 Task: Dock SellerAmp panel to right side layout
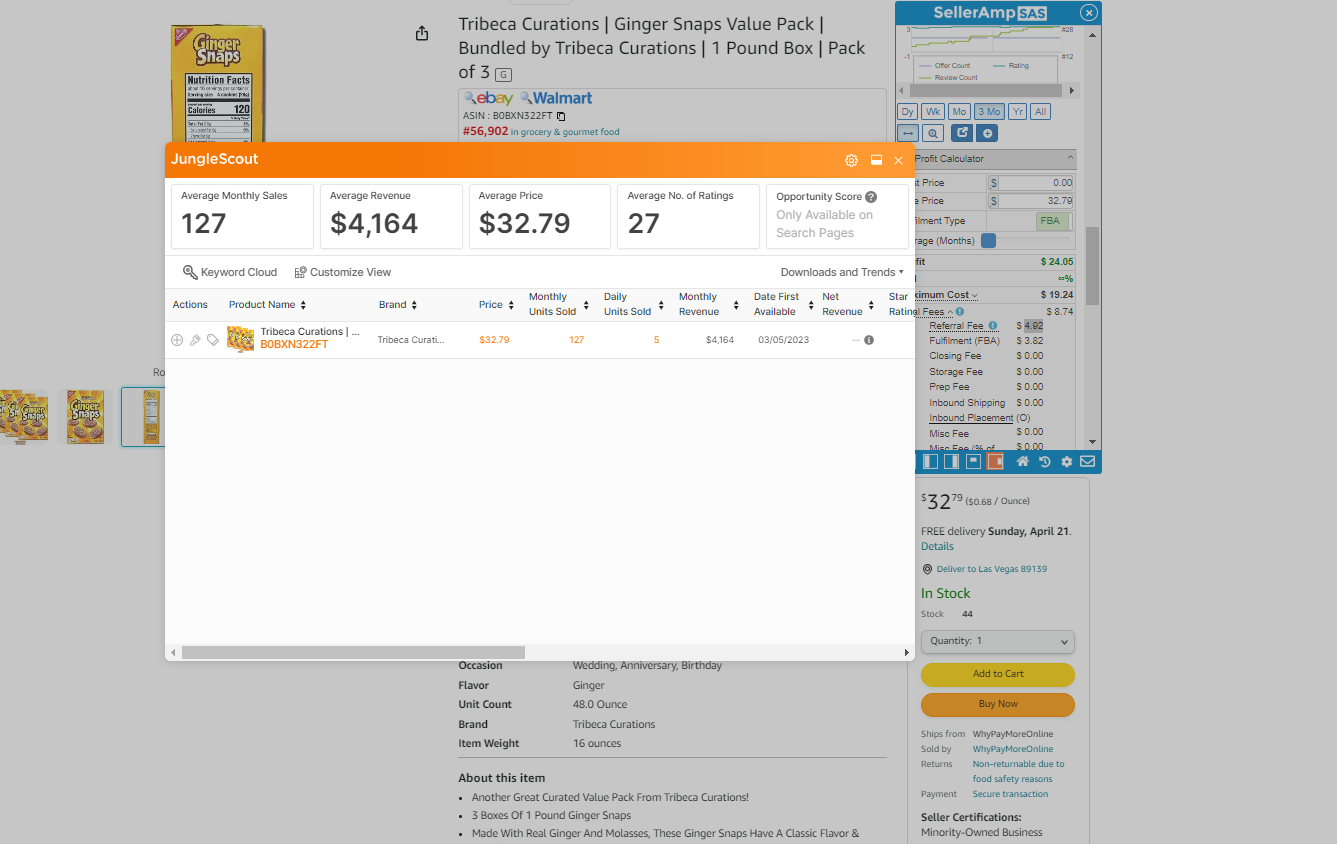tap(951, 461)
